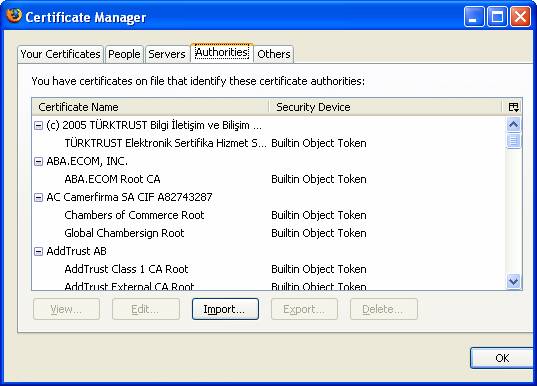
Task: Click the scrollbar up arrow
Action: 513,125
